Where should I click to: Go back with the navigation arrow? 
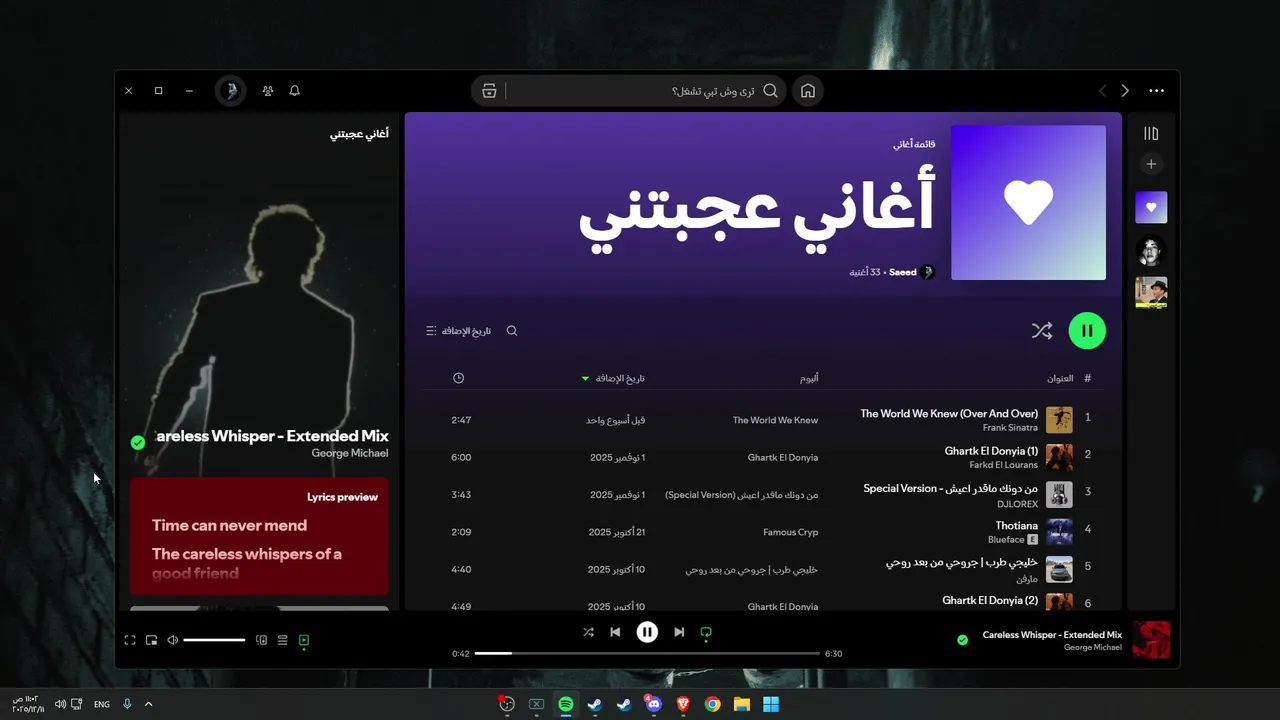click(x=1103, y=91)
